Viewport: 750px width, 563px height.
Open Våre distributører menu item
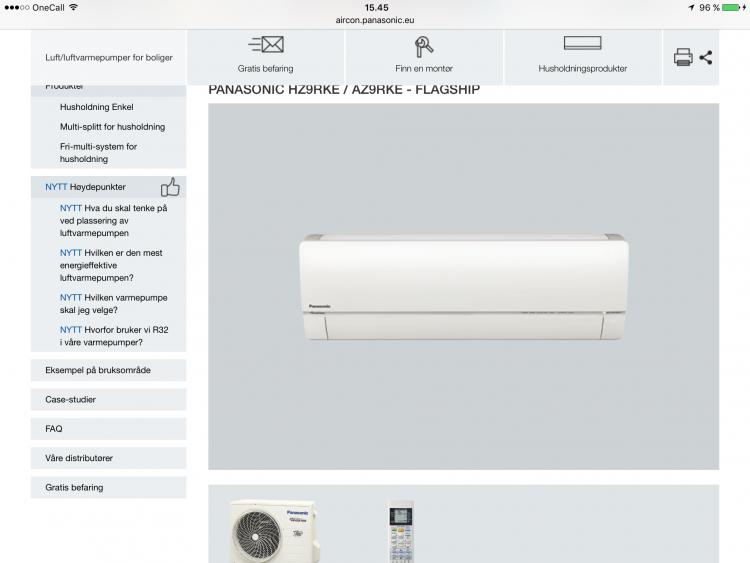(x=109, y=458)
